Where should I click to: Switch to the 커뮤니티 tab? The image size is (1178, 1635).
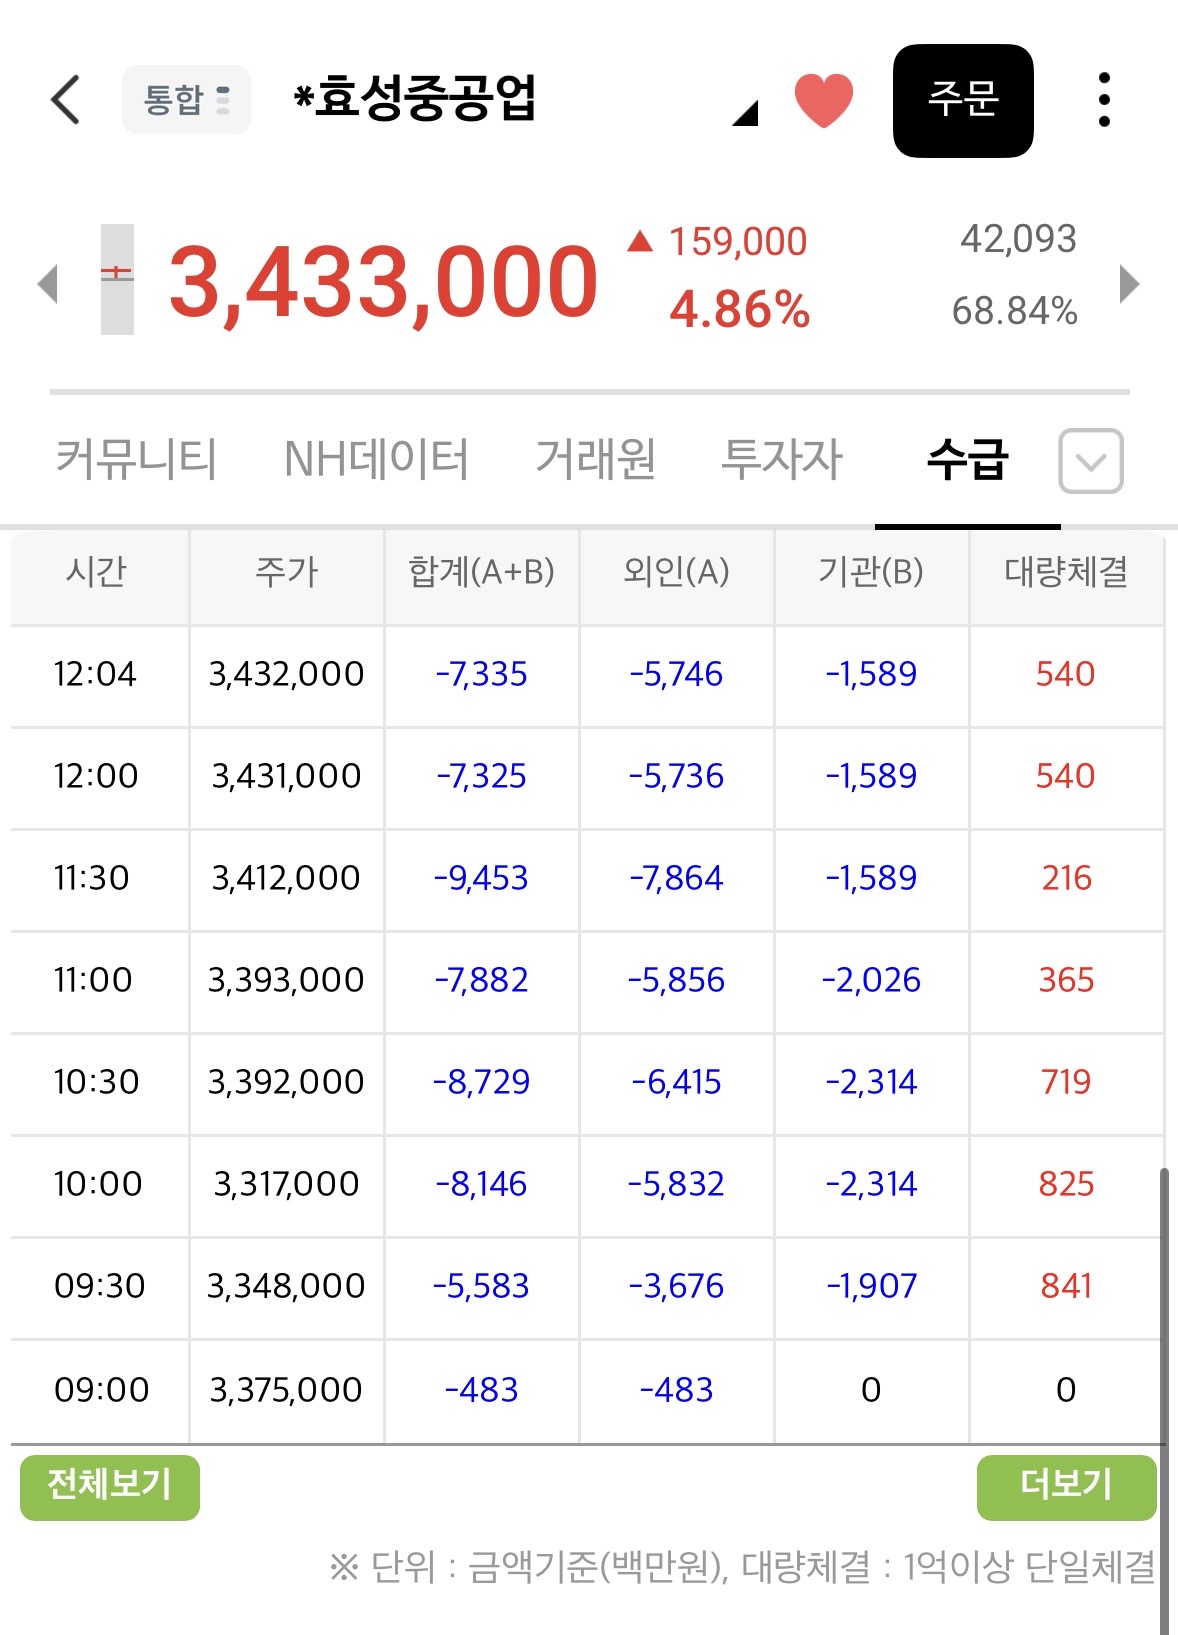click(x=135, y=460)
